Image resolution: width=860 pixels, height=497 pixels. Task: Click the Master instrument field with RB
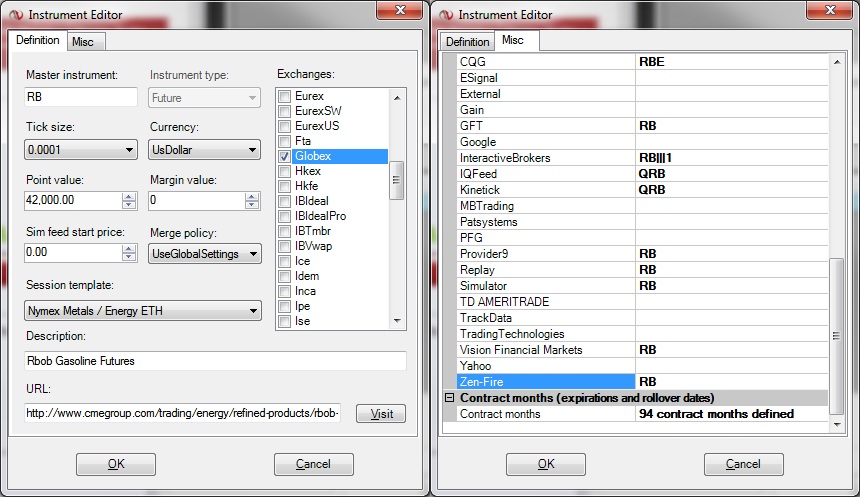[x=81, y=97]
